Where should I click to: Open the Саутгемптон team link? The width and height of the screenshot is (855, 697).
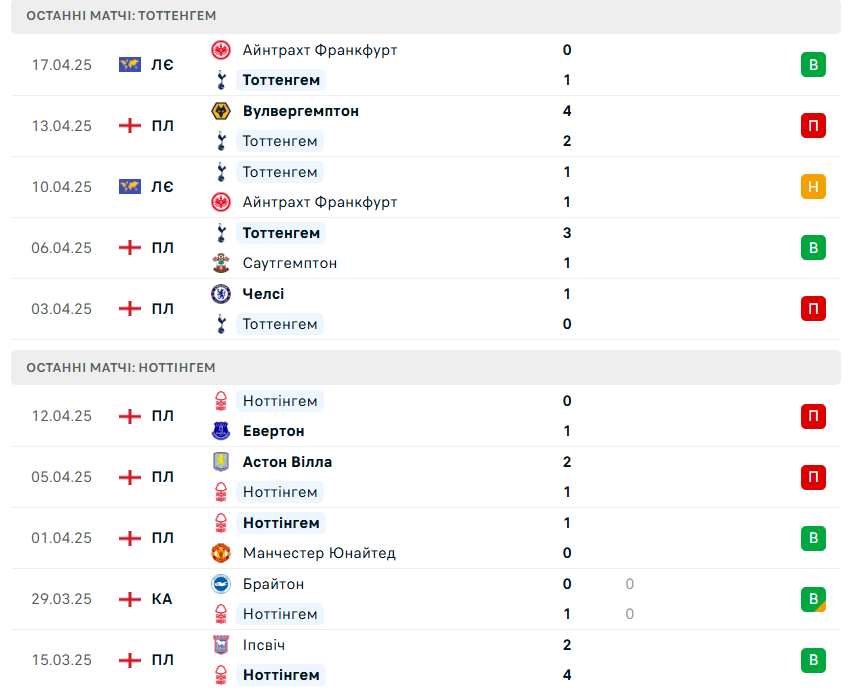coord(290,263)
